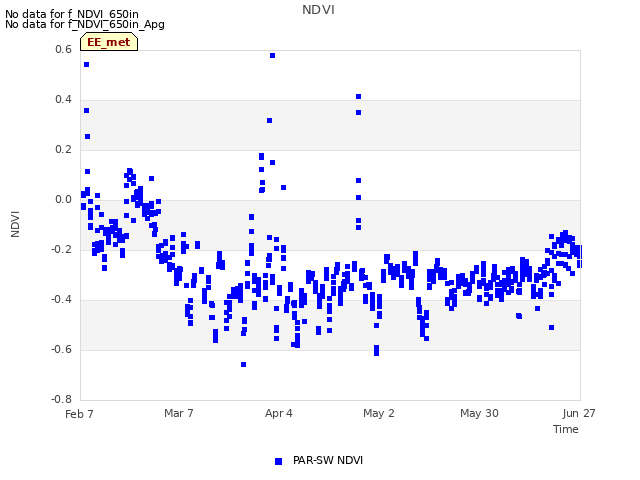Click the PAR-SW NDVI legend marker
Image resolution: width=640 pixels, height=480 pixels.
(x=278, y=461)
